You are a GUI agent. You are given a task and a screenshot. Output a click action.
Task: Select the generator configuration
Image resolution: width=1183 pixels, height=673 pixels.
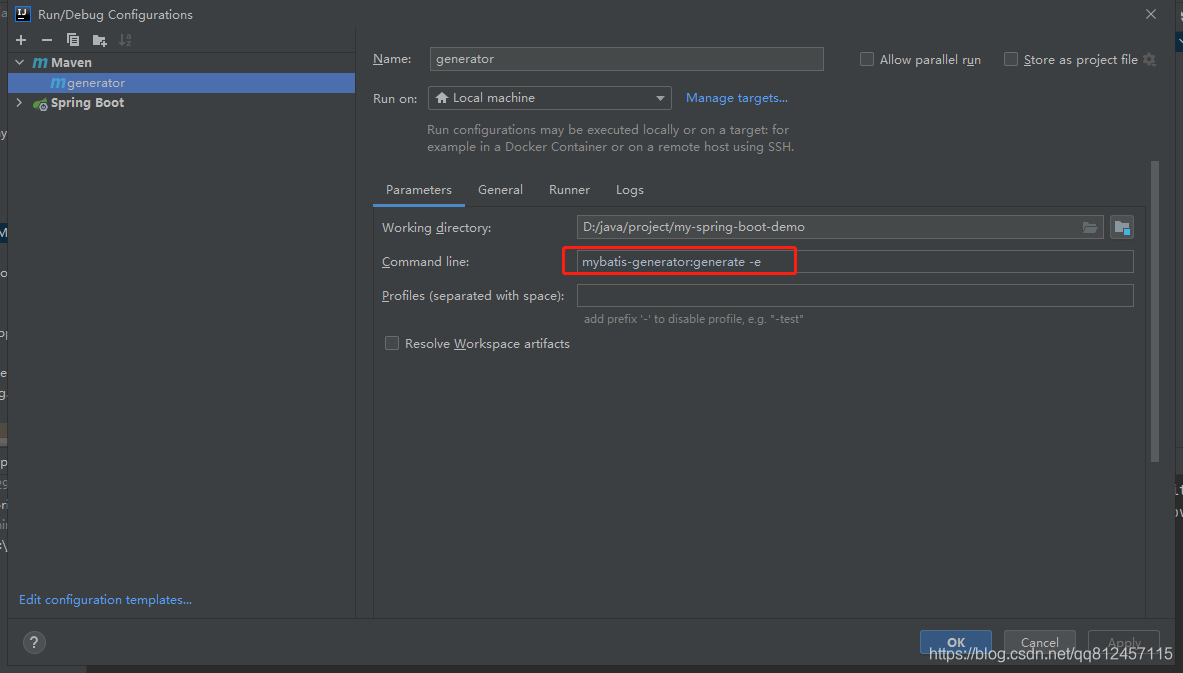[181, 83]
